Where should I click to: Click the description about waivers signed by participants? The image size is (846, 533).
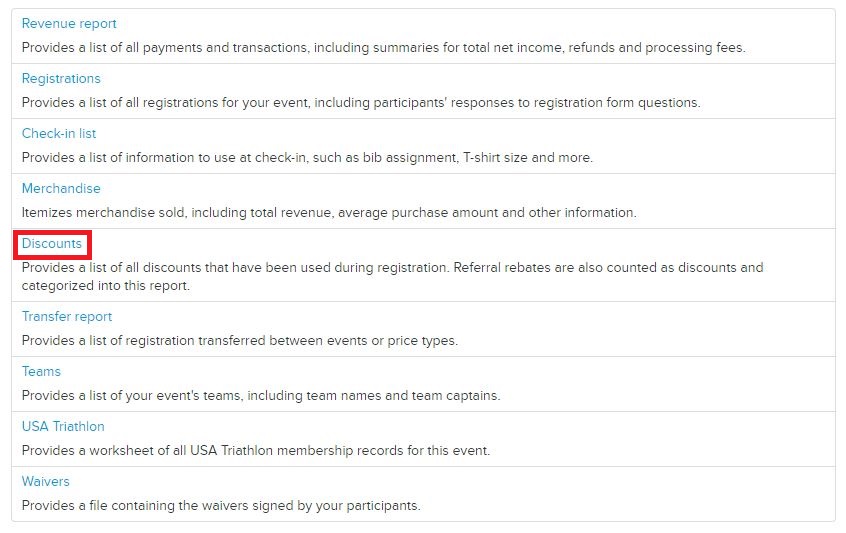pos(221,506)
